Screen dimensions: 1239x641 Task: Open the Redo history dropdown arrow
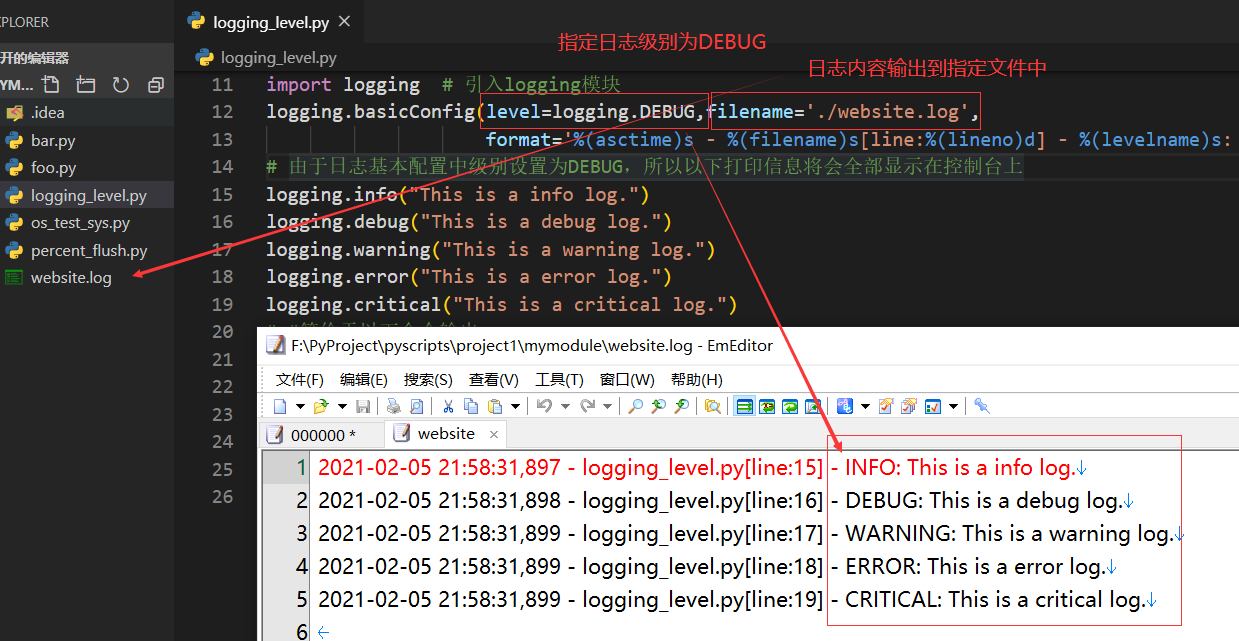607,406
